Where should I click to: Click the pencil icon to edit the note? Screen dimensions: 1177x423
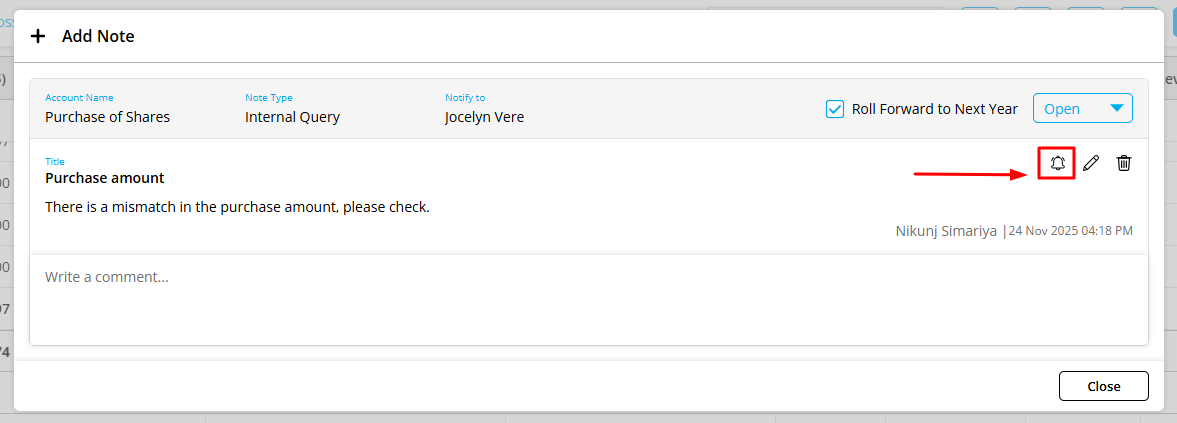click(1091, 163)
